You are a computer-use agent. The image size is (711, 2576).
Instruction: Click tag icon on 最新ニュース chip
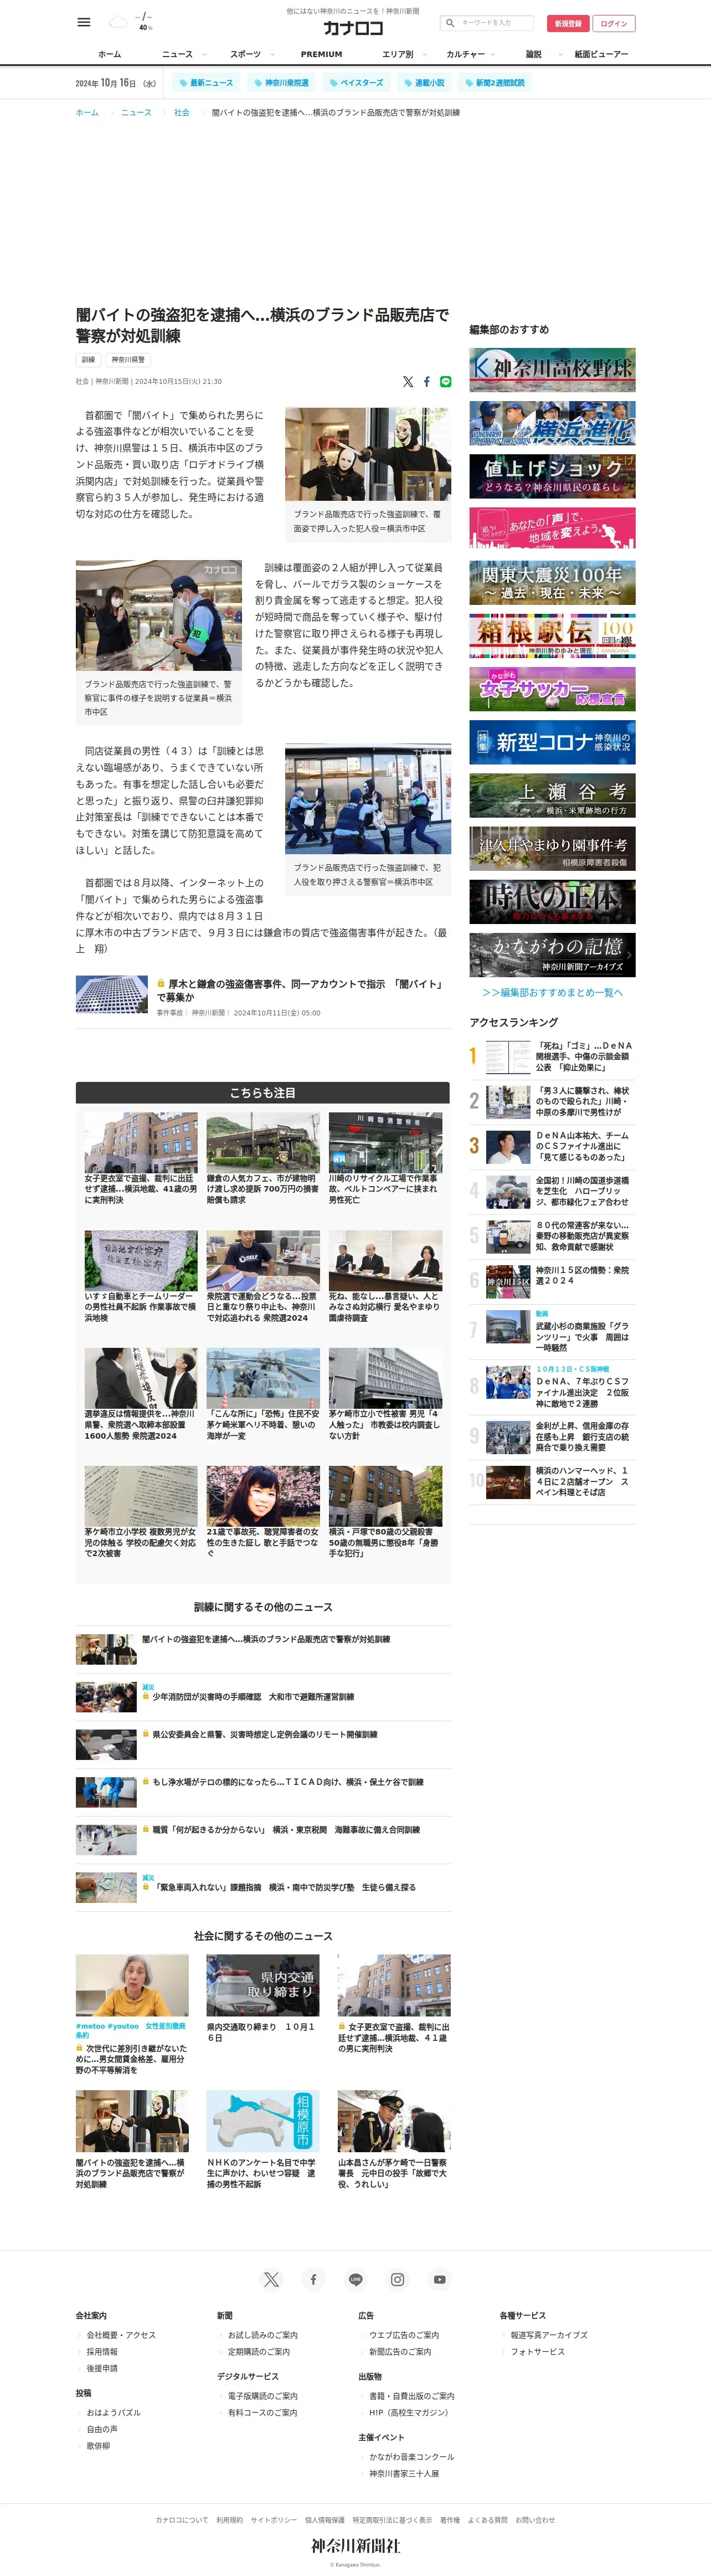point(183,83)
